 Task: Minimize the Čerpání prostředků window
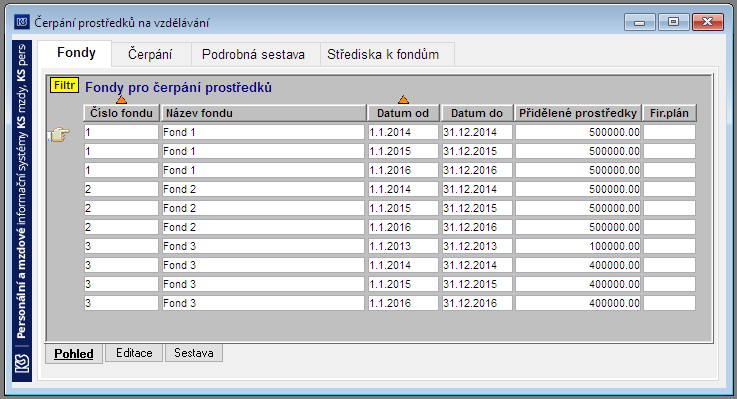[640, 22]
